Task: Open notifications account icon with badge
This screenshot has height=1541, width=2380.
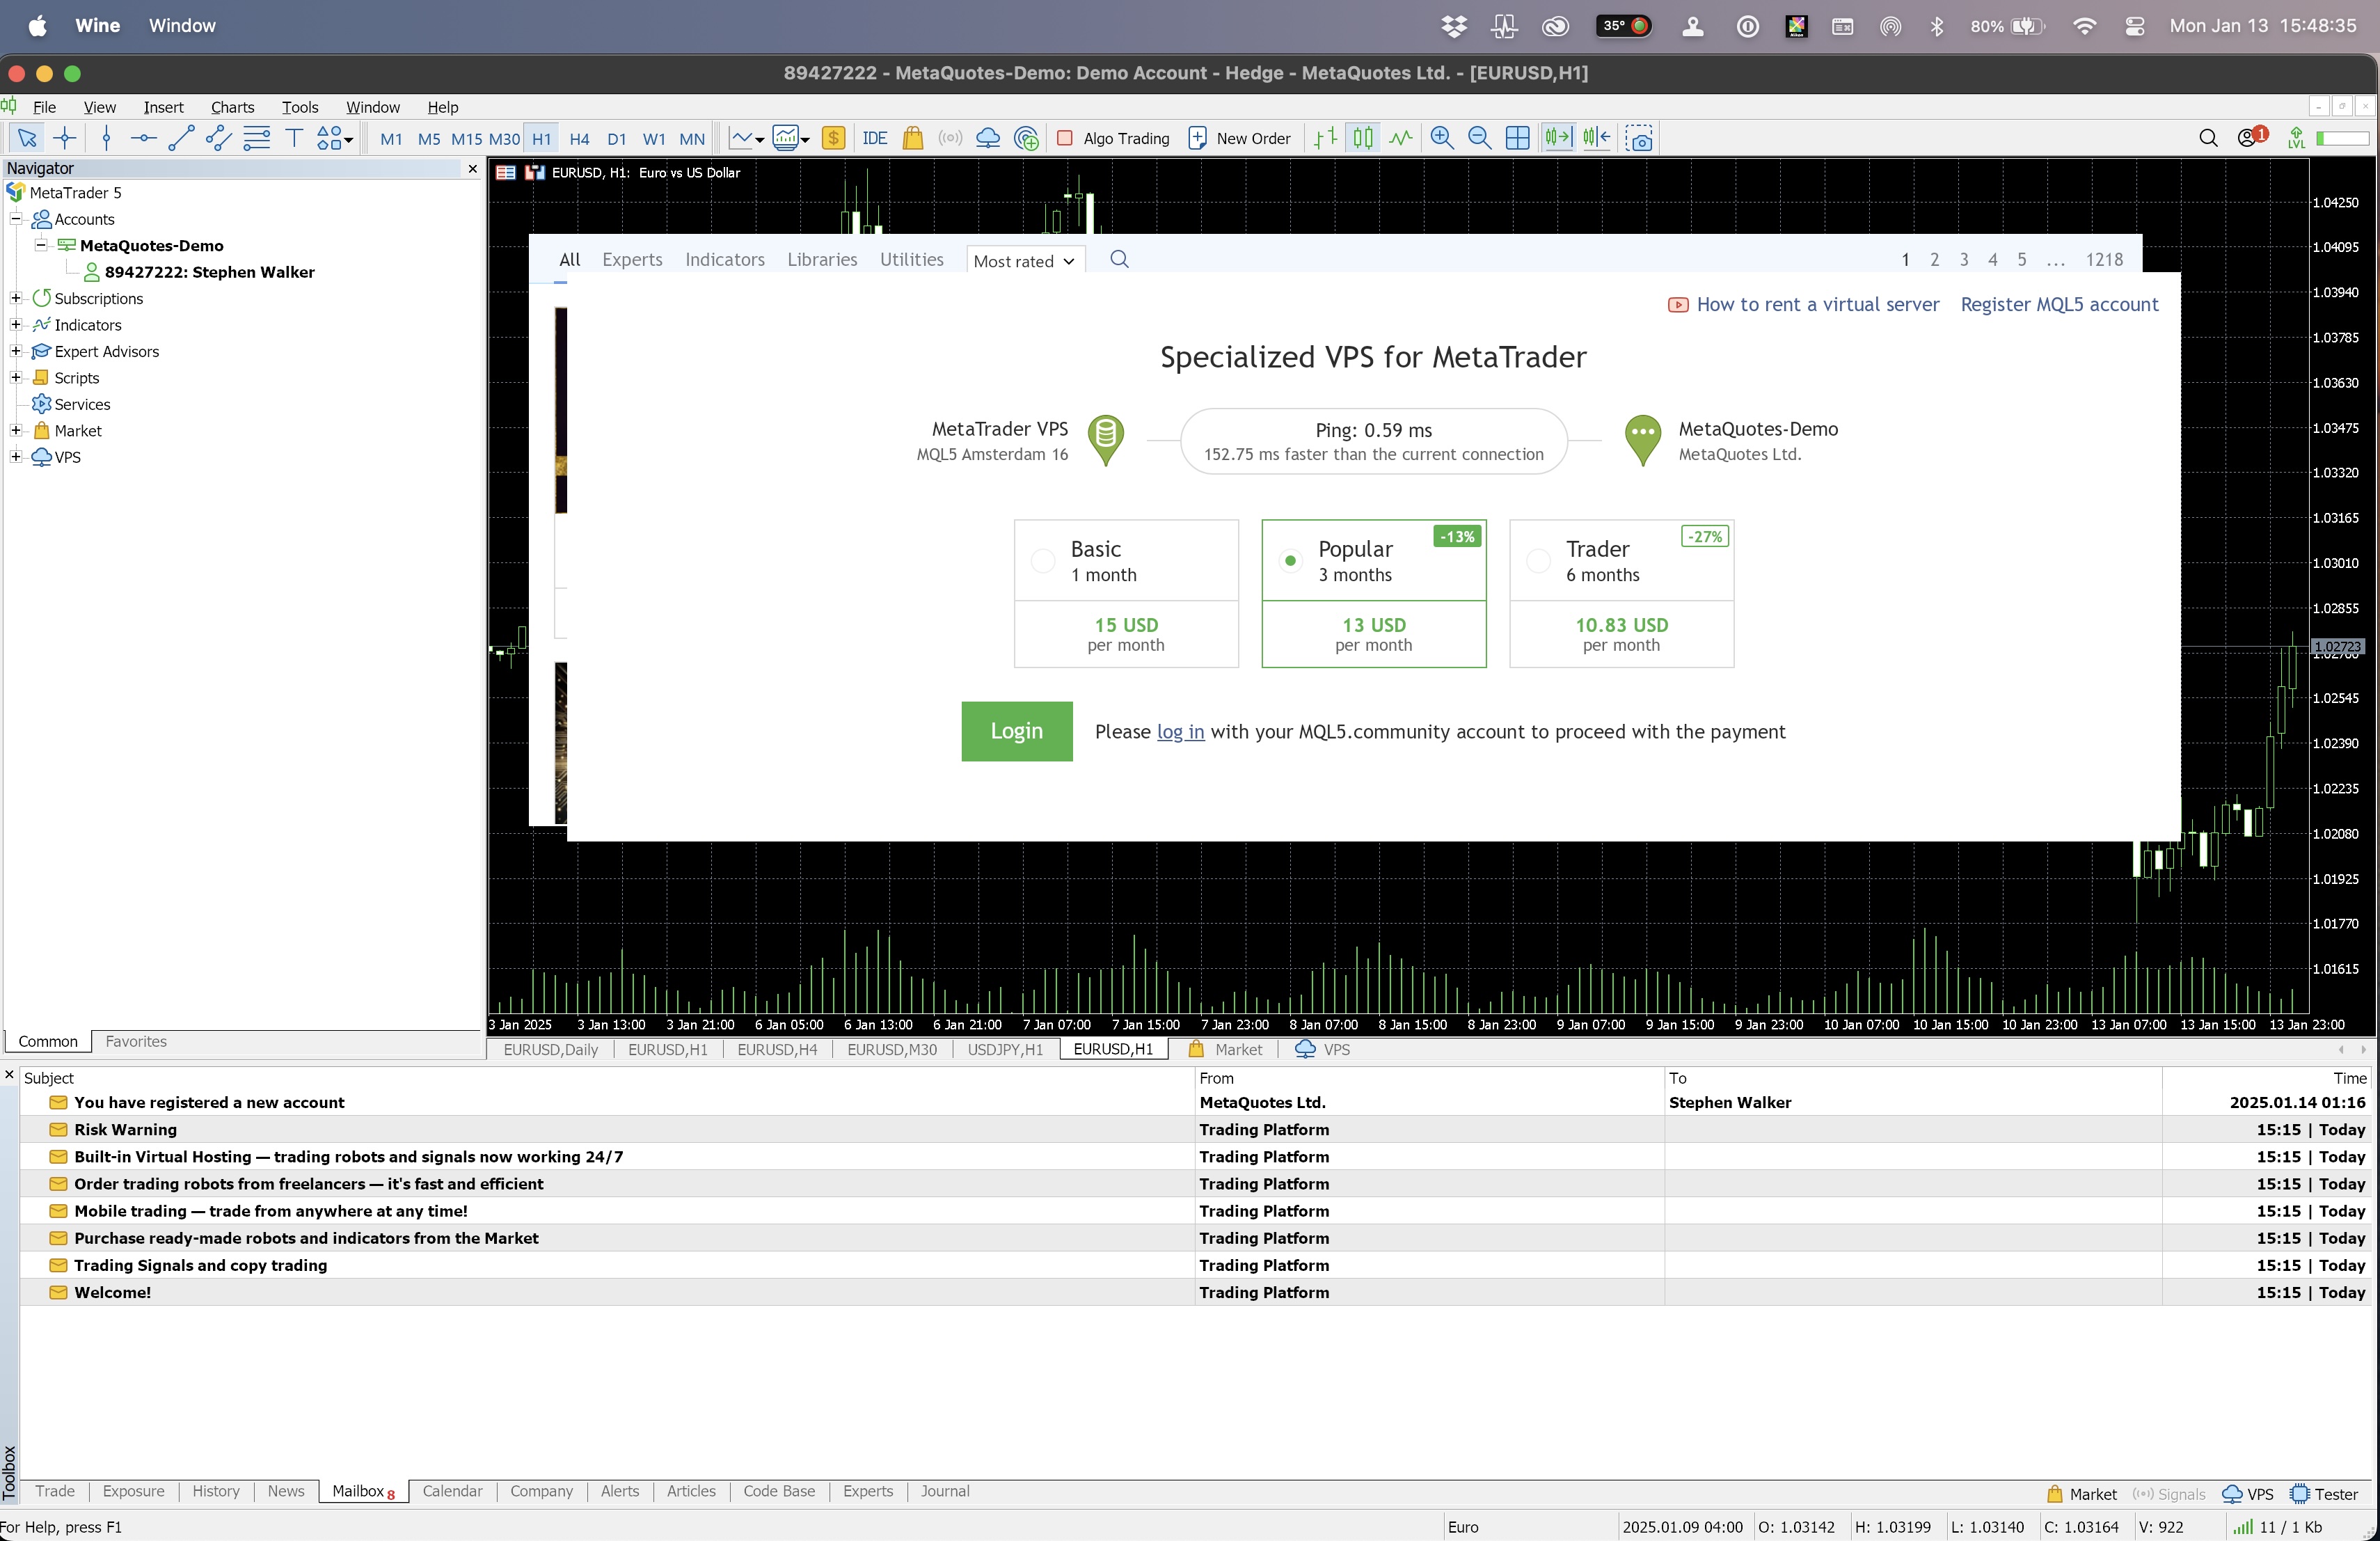Action: 2251,137
